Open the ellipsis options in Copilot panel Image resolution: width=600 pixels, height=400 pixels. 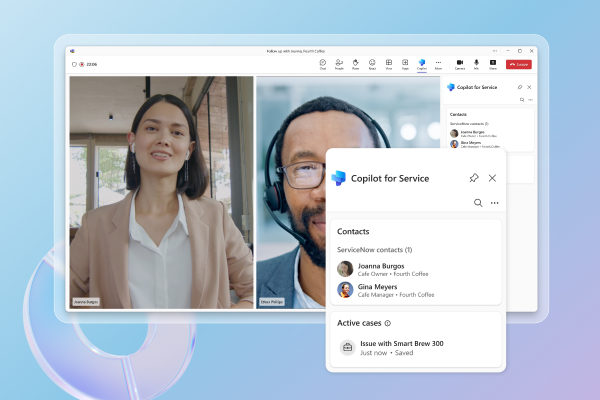tap(494, 203)
